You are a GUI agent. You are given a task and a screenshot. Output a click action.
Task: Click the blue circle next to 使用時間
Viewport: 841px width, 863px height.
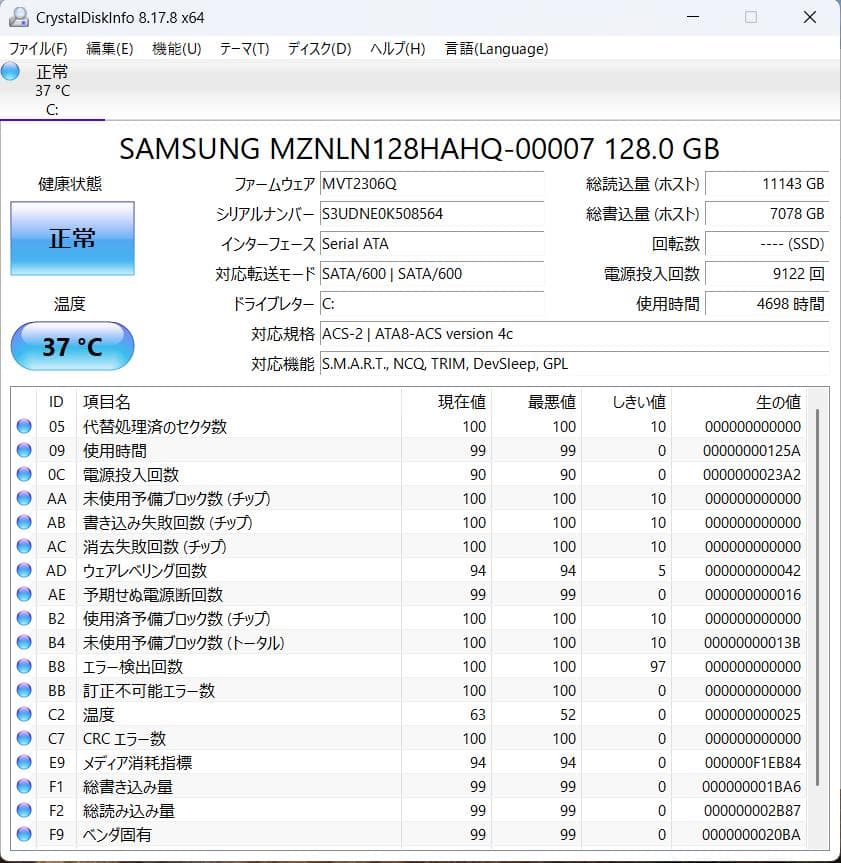point(24,450)
